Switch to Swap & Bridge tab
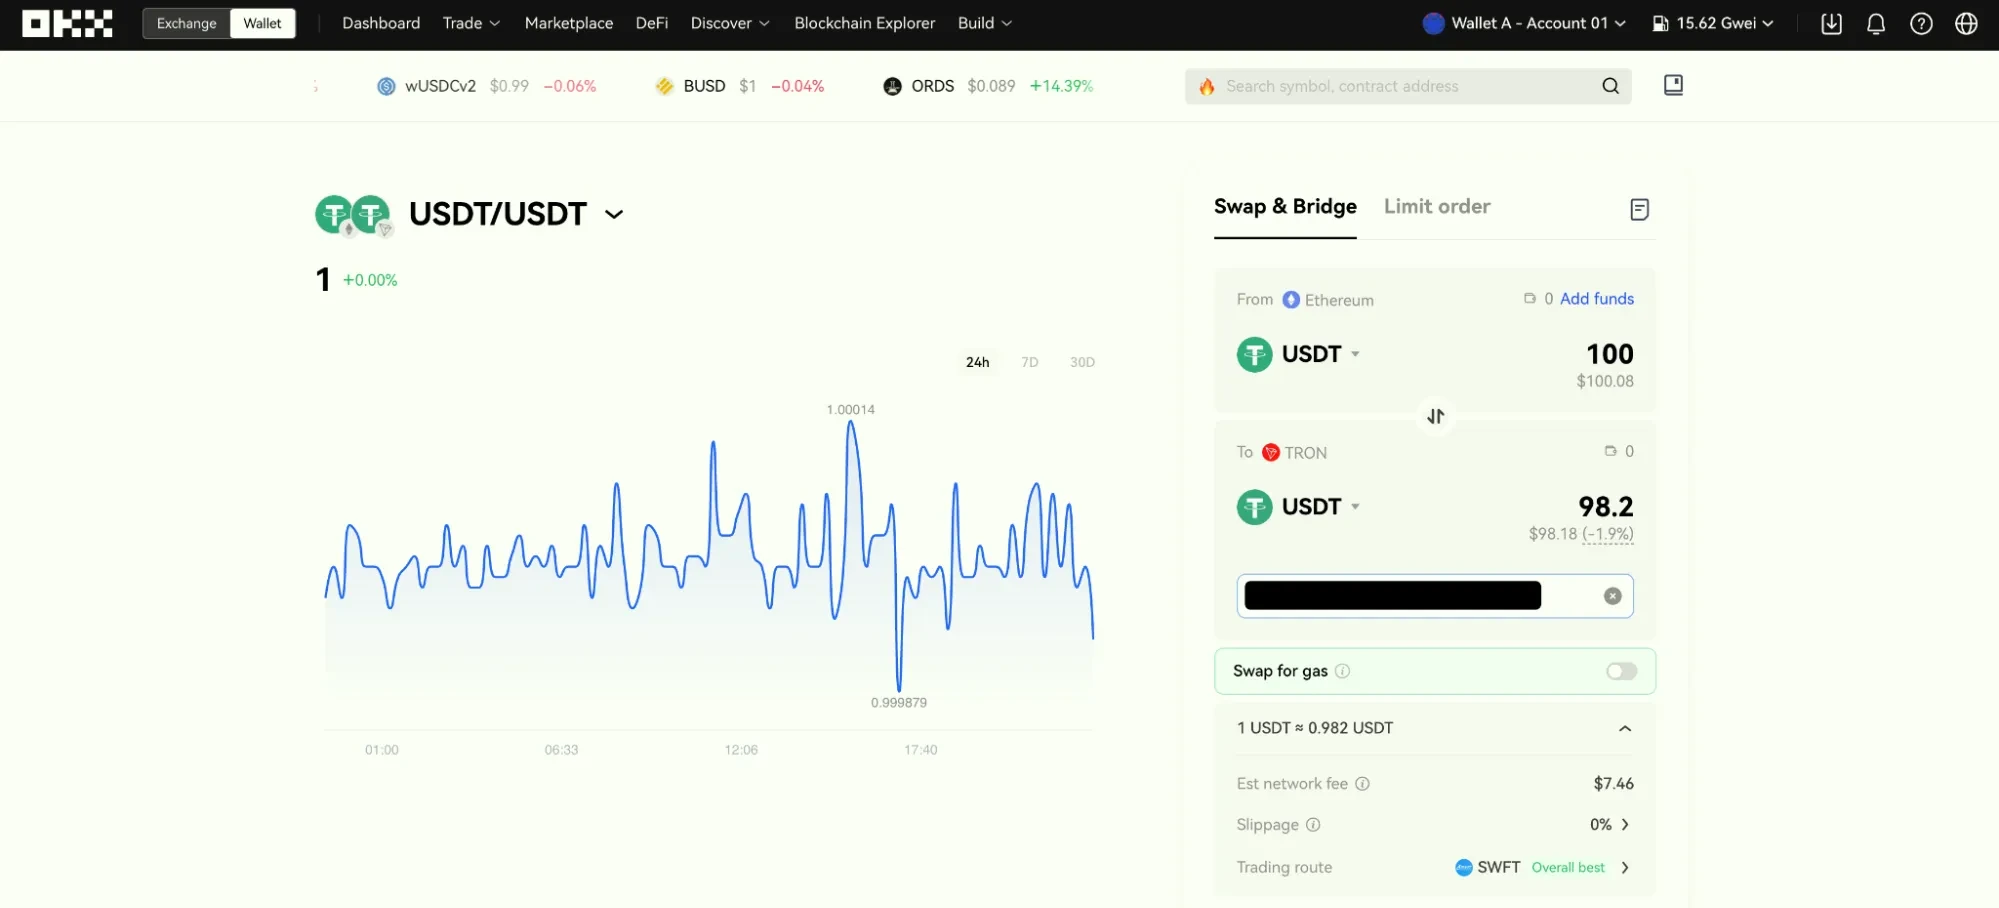The height and width of the screenshot is (908, 1999). pos(1285,207)
